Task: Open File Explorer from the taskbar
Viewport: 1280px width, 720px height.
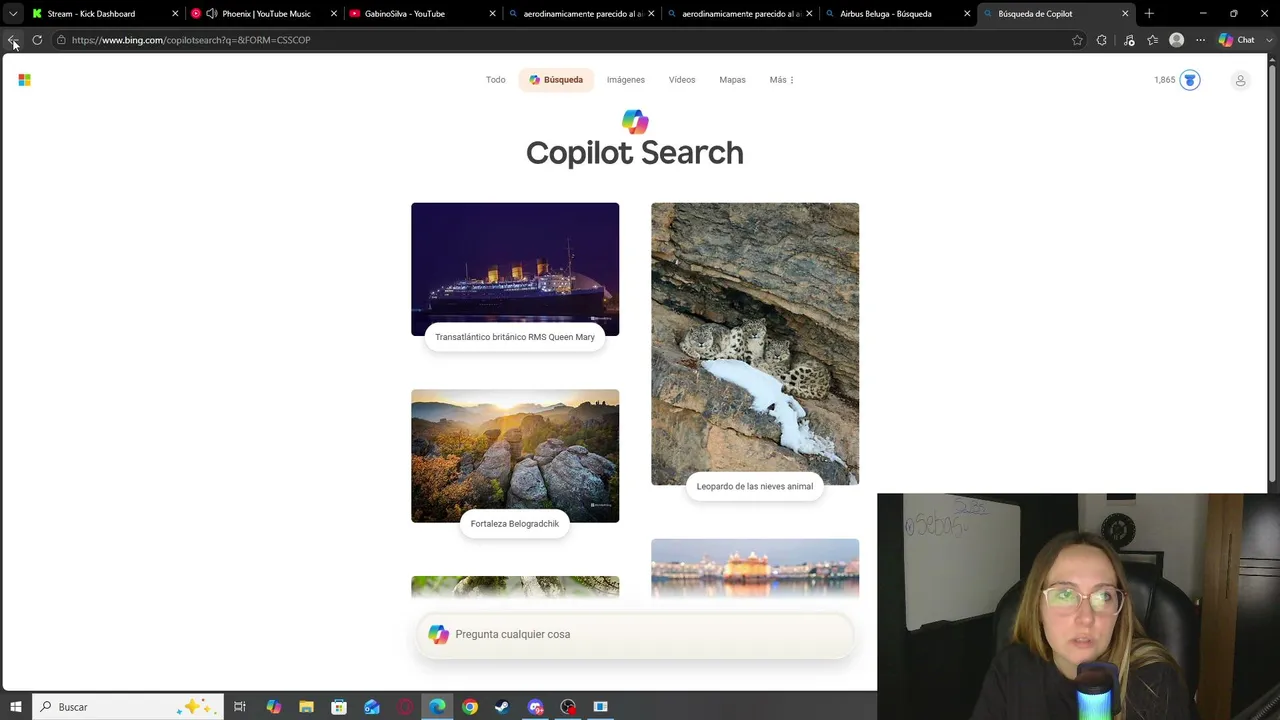Action: [x=306, y=707]
